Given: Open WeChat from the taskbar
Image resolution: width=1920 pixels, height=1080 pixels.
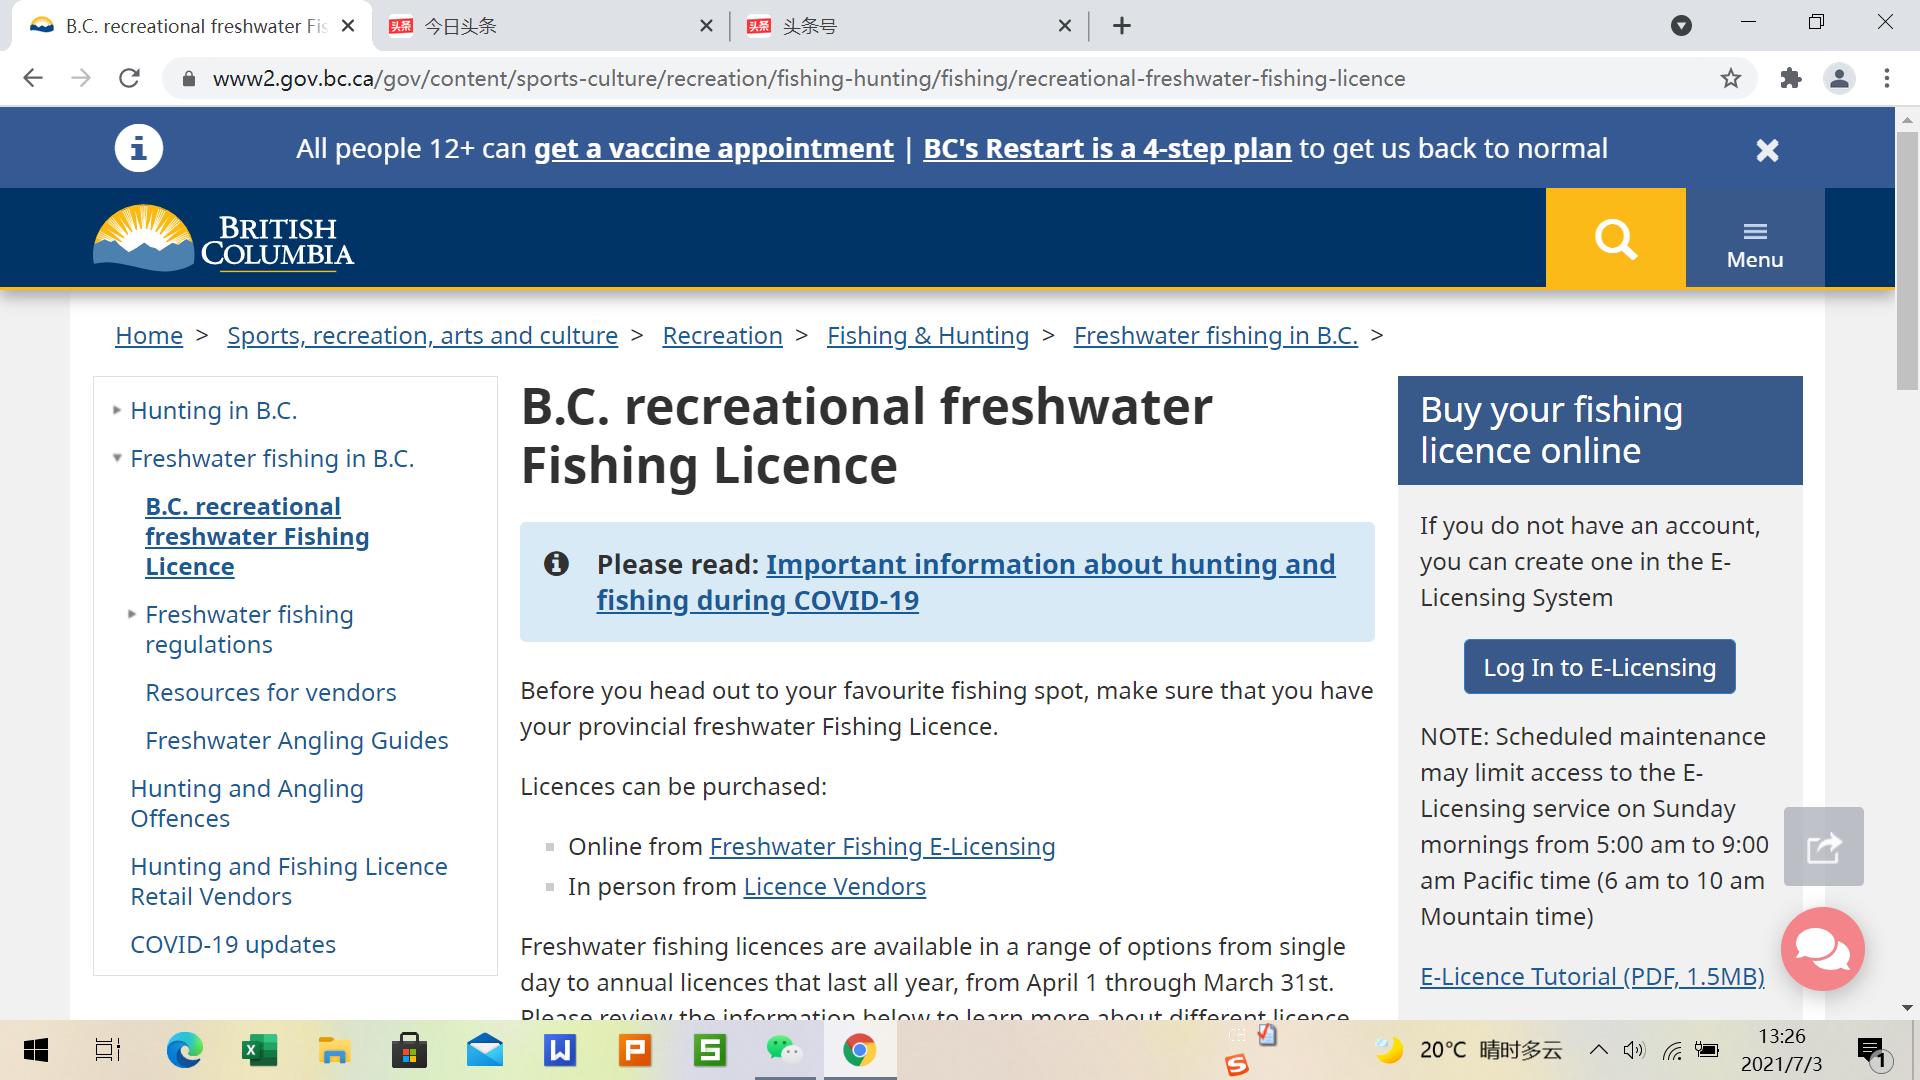Looking at the screenshot, I should coord(783,1050).
